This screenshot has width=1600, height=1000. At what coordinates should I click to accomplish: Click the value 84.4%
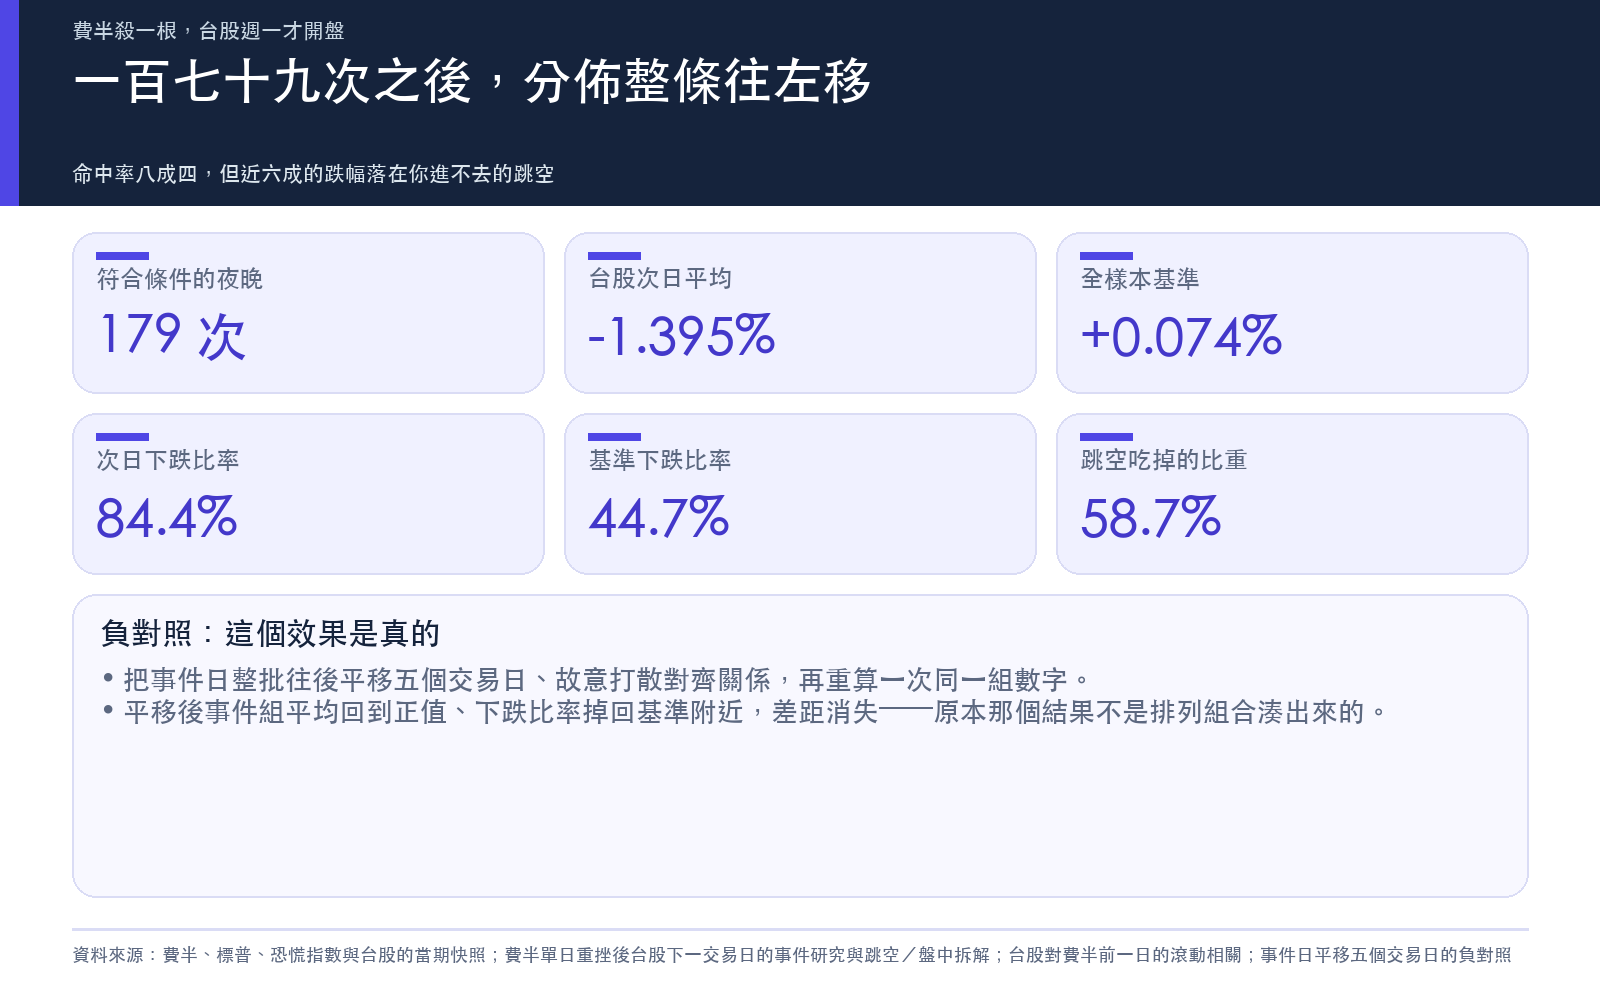click(167, 517)
